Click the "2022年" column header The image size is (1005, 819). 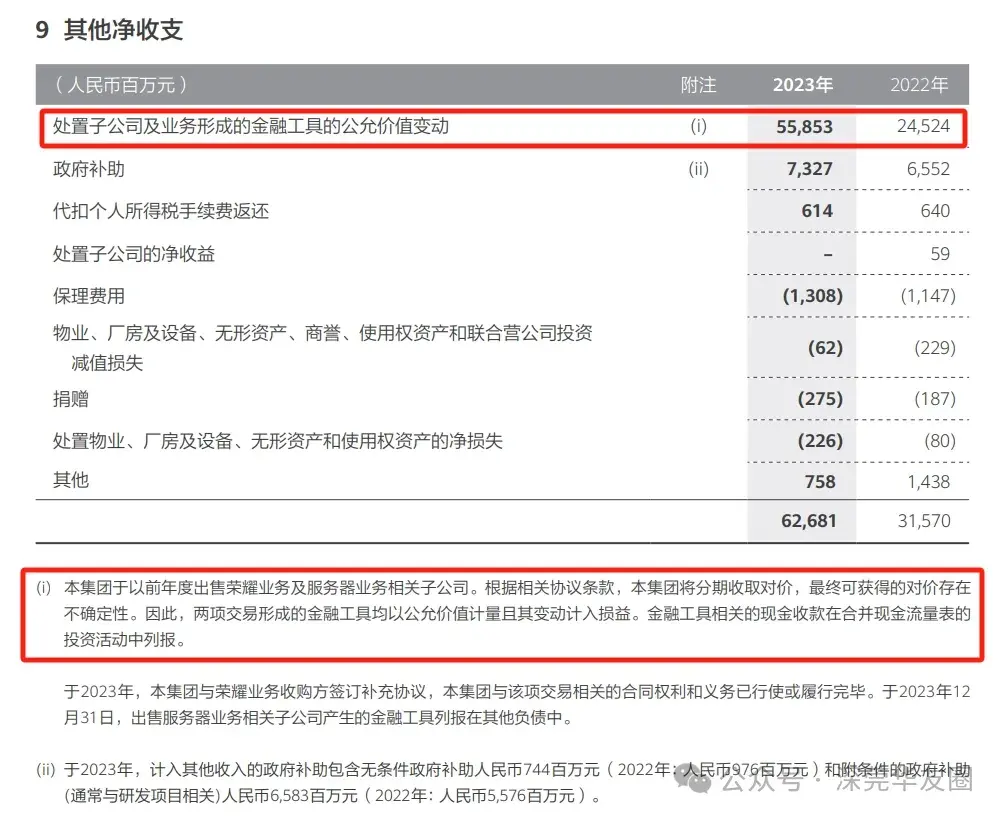[x=919, y=85]
